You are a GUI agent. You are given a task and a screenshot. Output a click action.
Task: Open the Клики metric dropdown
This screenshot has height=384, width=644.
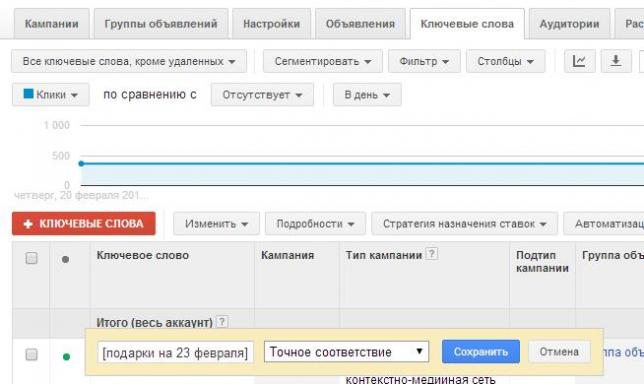pos(51,95)
